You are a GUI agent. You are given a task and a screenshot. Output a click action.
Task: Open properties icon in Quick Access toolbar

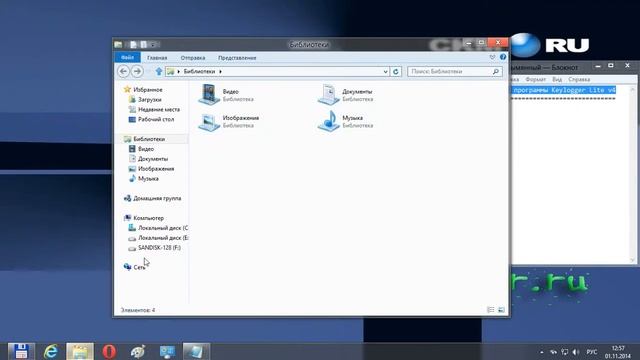pos(133,44)
